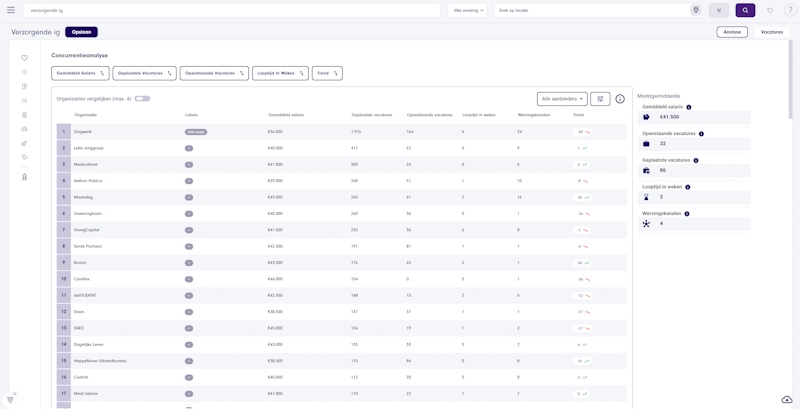800x409 pixels.
Task: Click the purple search magnifier button
Action: click(745, 10)
